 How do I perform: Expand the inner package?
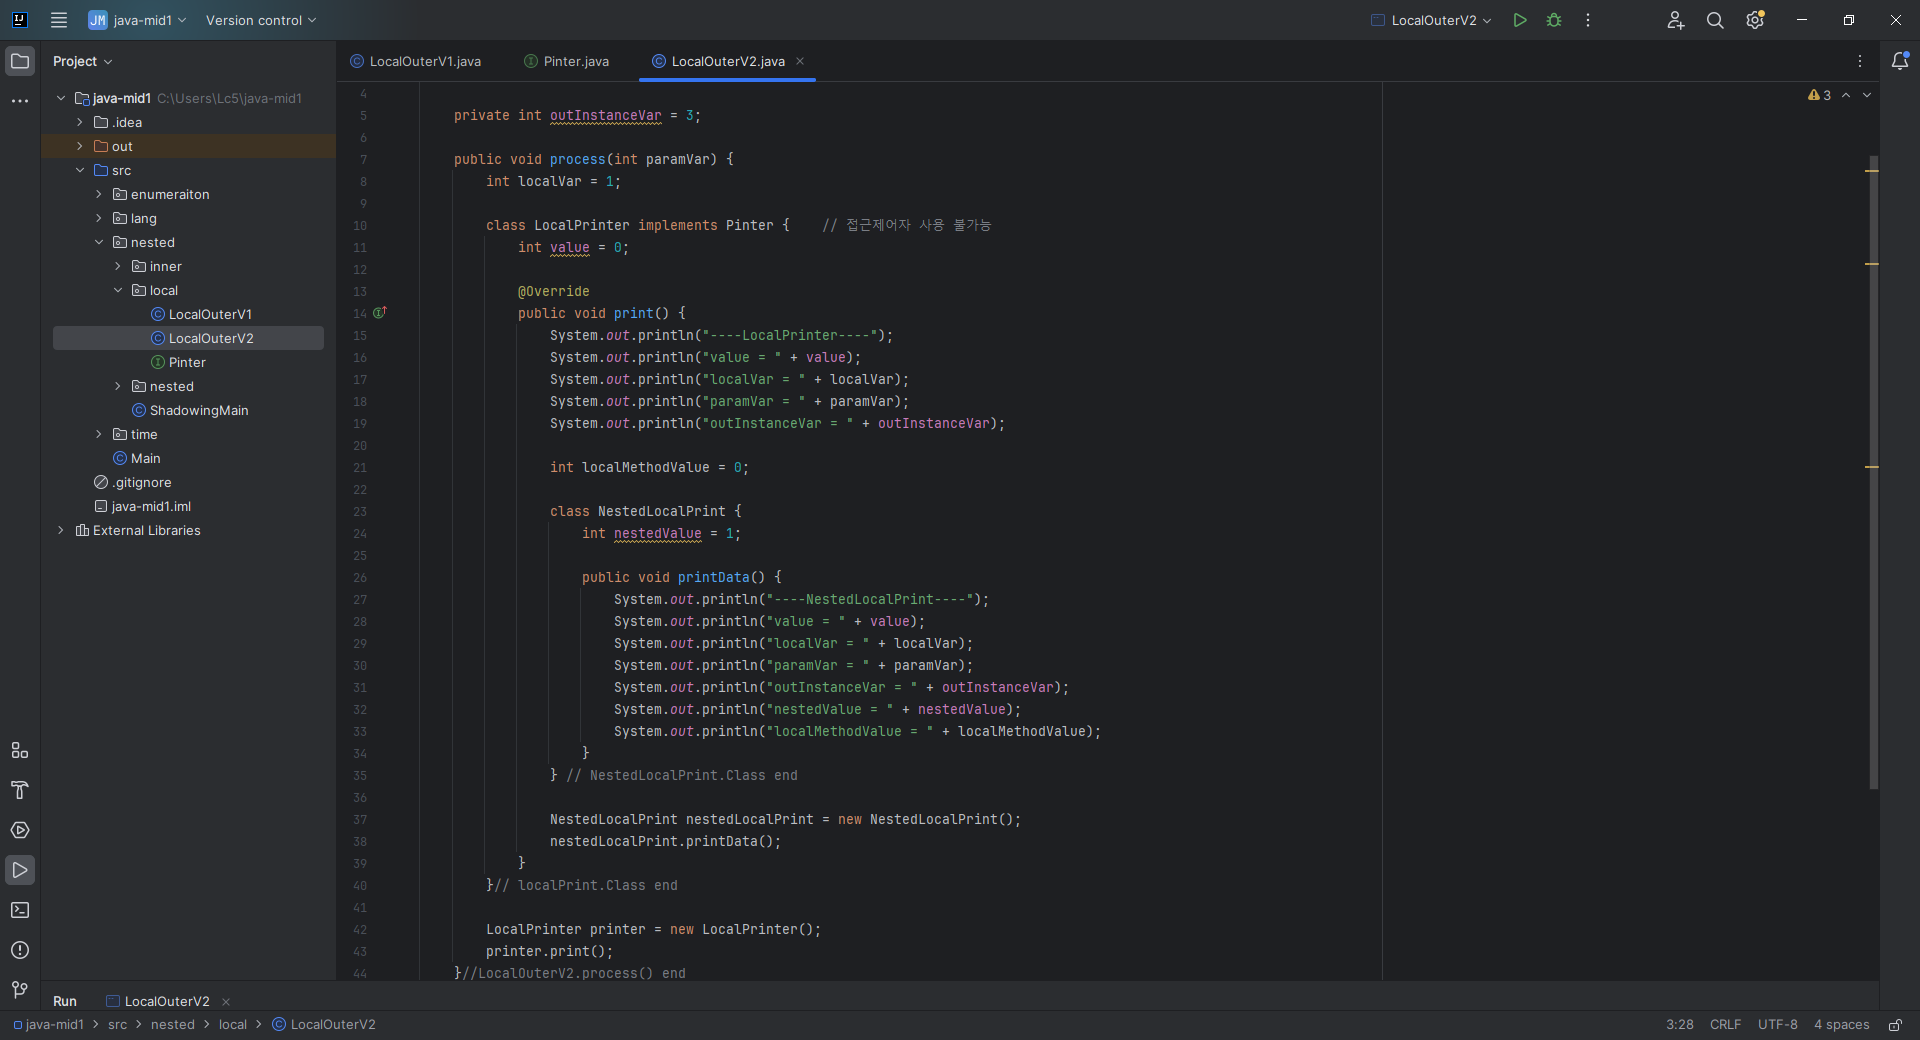118,266
